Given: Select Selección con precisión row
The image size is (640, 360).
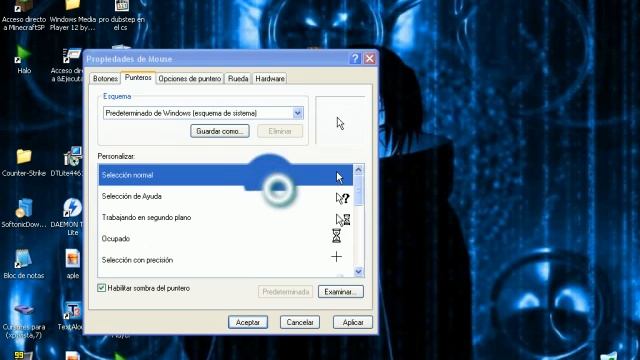Looking at the screenshot, I should pyautogui.click(x=225, y=260).
